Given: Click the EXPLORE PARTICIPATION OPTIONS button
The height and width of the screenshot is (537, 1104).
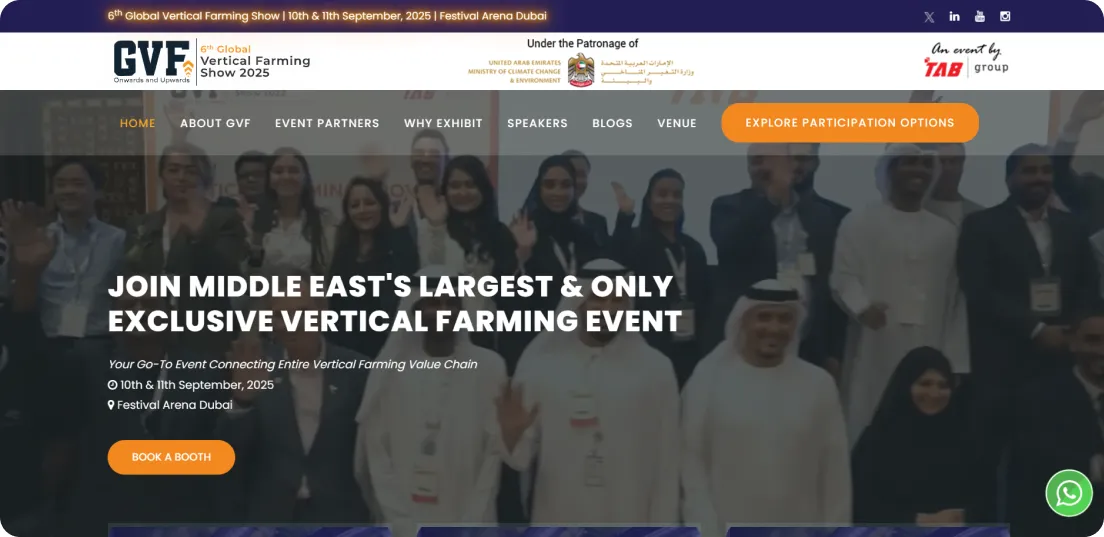Looking at the screenshot, I should 850,122.
